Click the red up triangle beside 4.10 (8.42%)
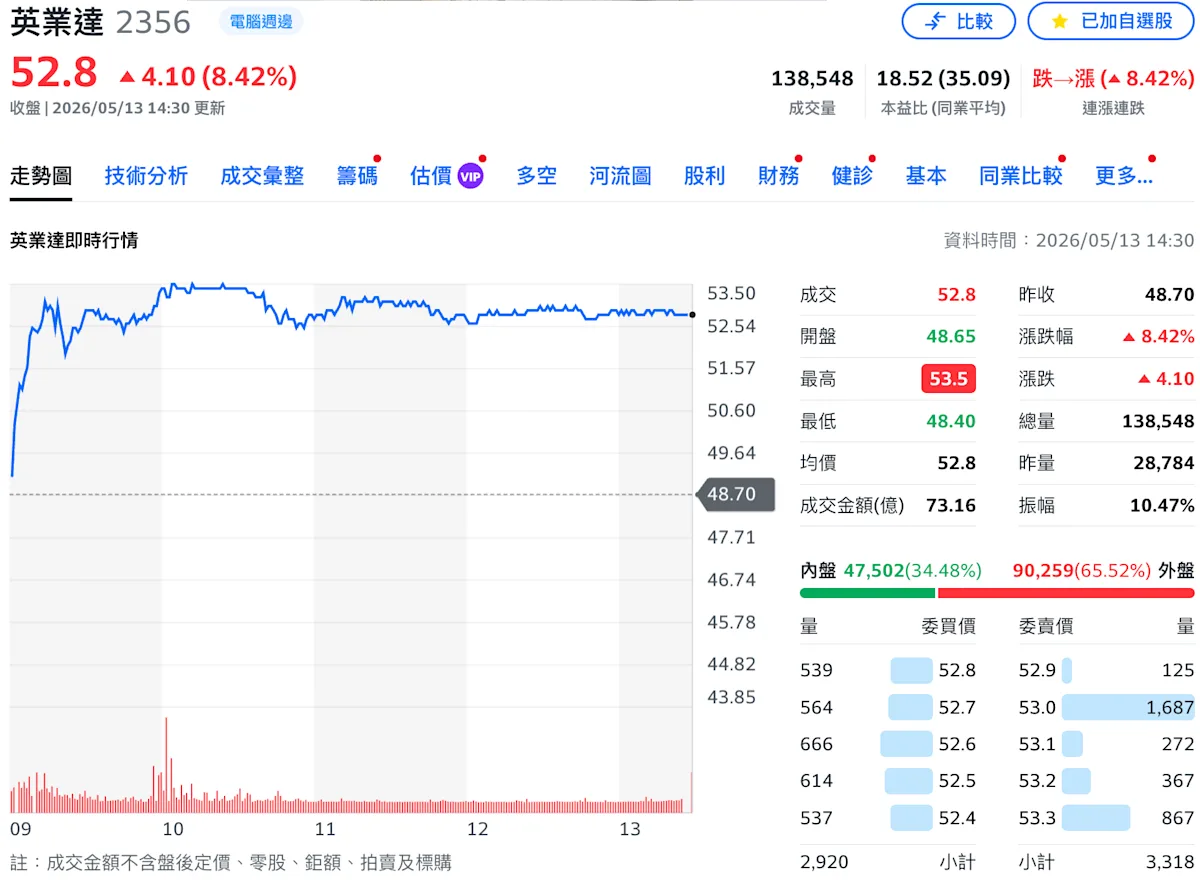Image resolution: width=1200 pixels, height=880 pixels. point(127,76)
